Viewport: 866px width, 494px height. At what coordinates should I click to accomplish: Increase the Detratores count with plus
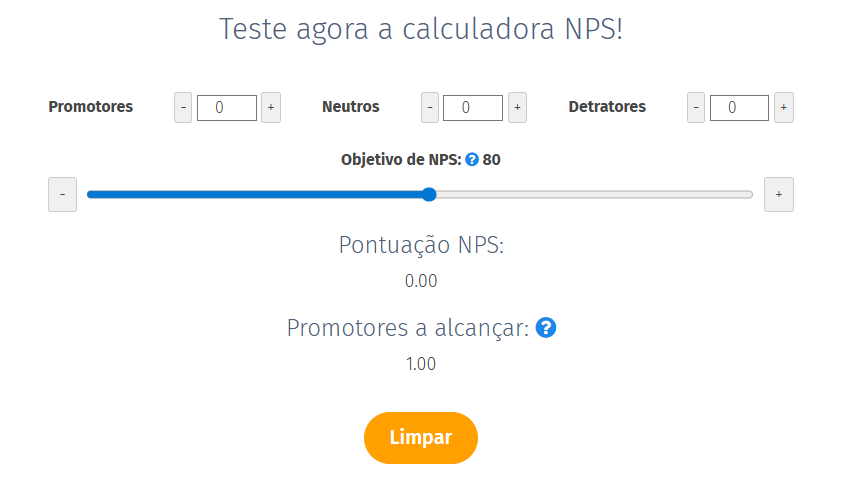tap(784, 107)
